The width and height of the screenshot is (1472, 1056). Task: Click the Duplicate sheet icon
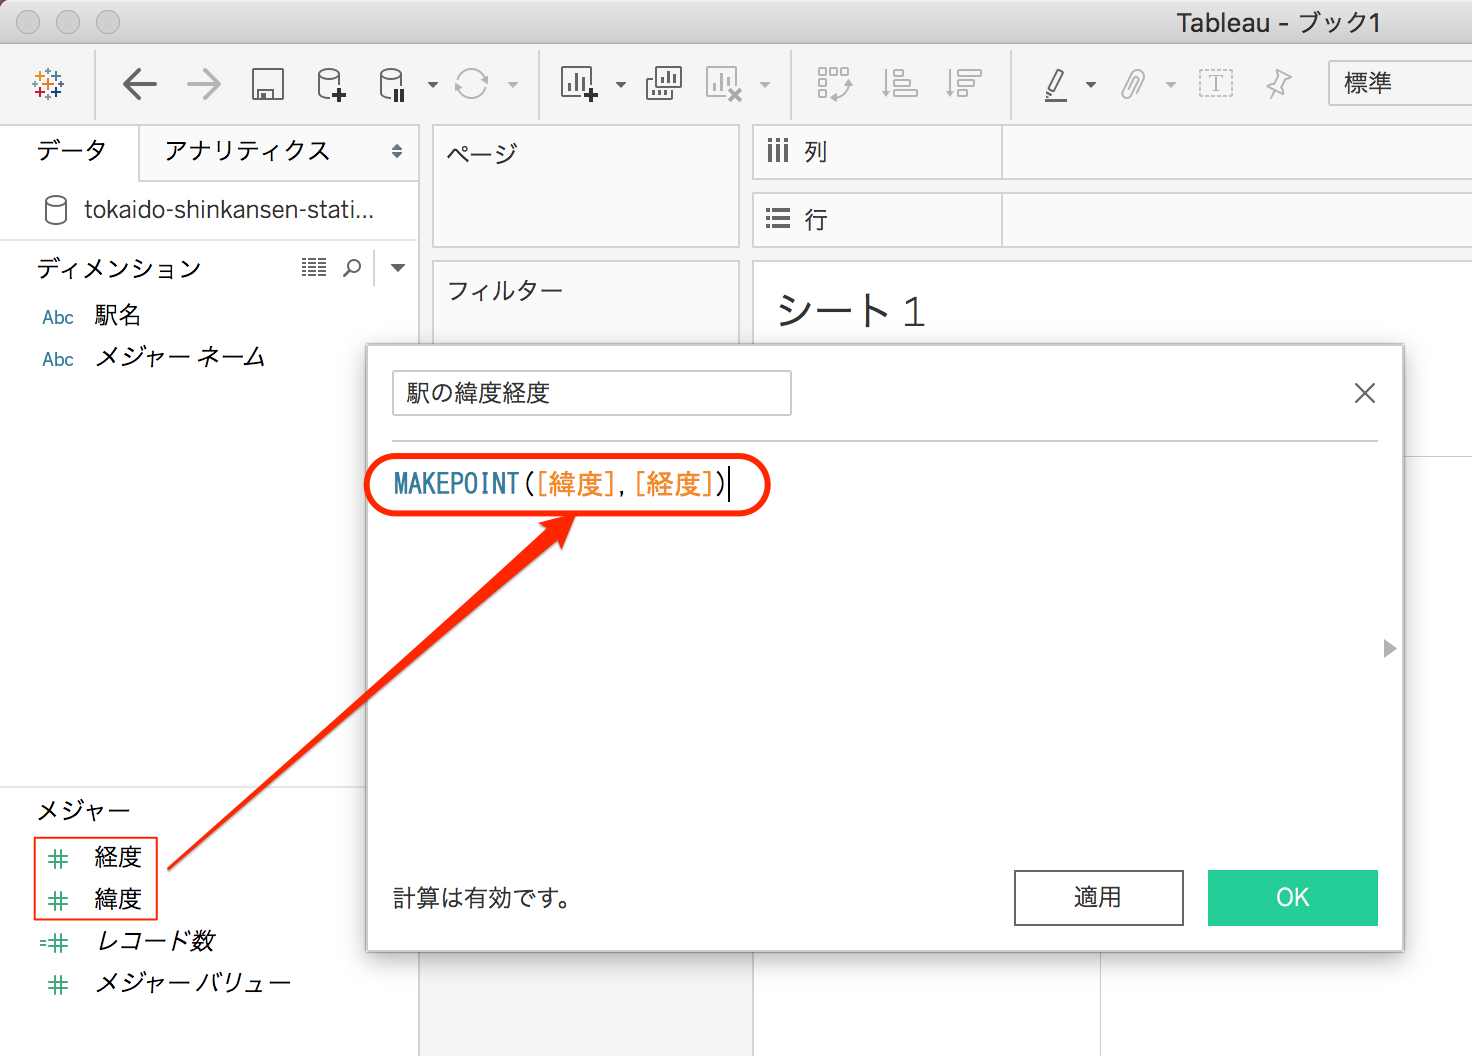tap(663, 84)
